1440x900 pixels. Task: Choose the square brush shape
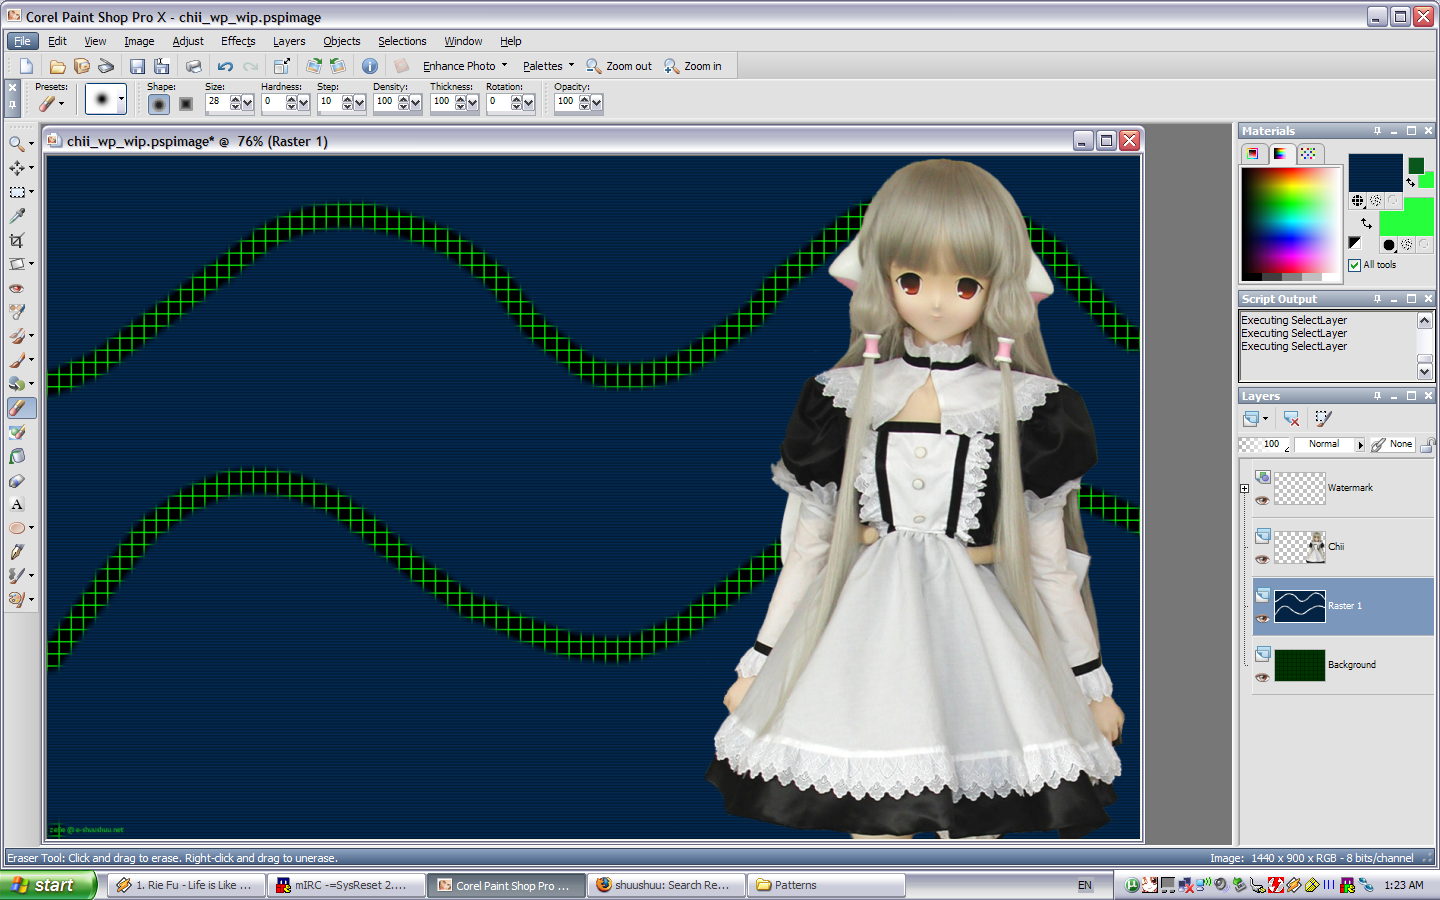pyautogui.click(x=186, y=103)
